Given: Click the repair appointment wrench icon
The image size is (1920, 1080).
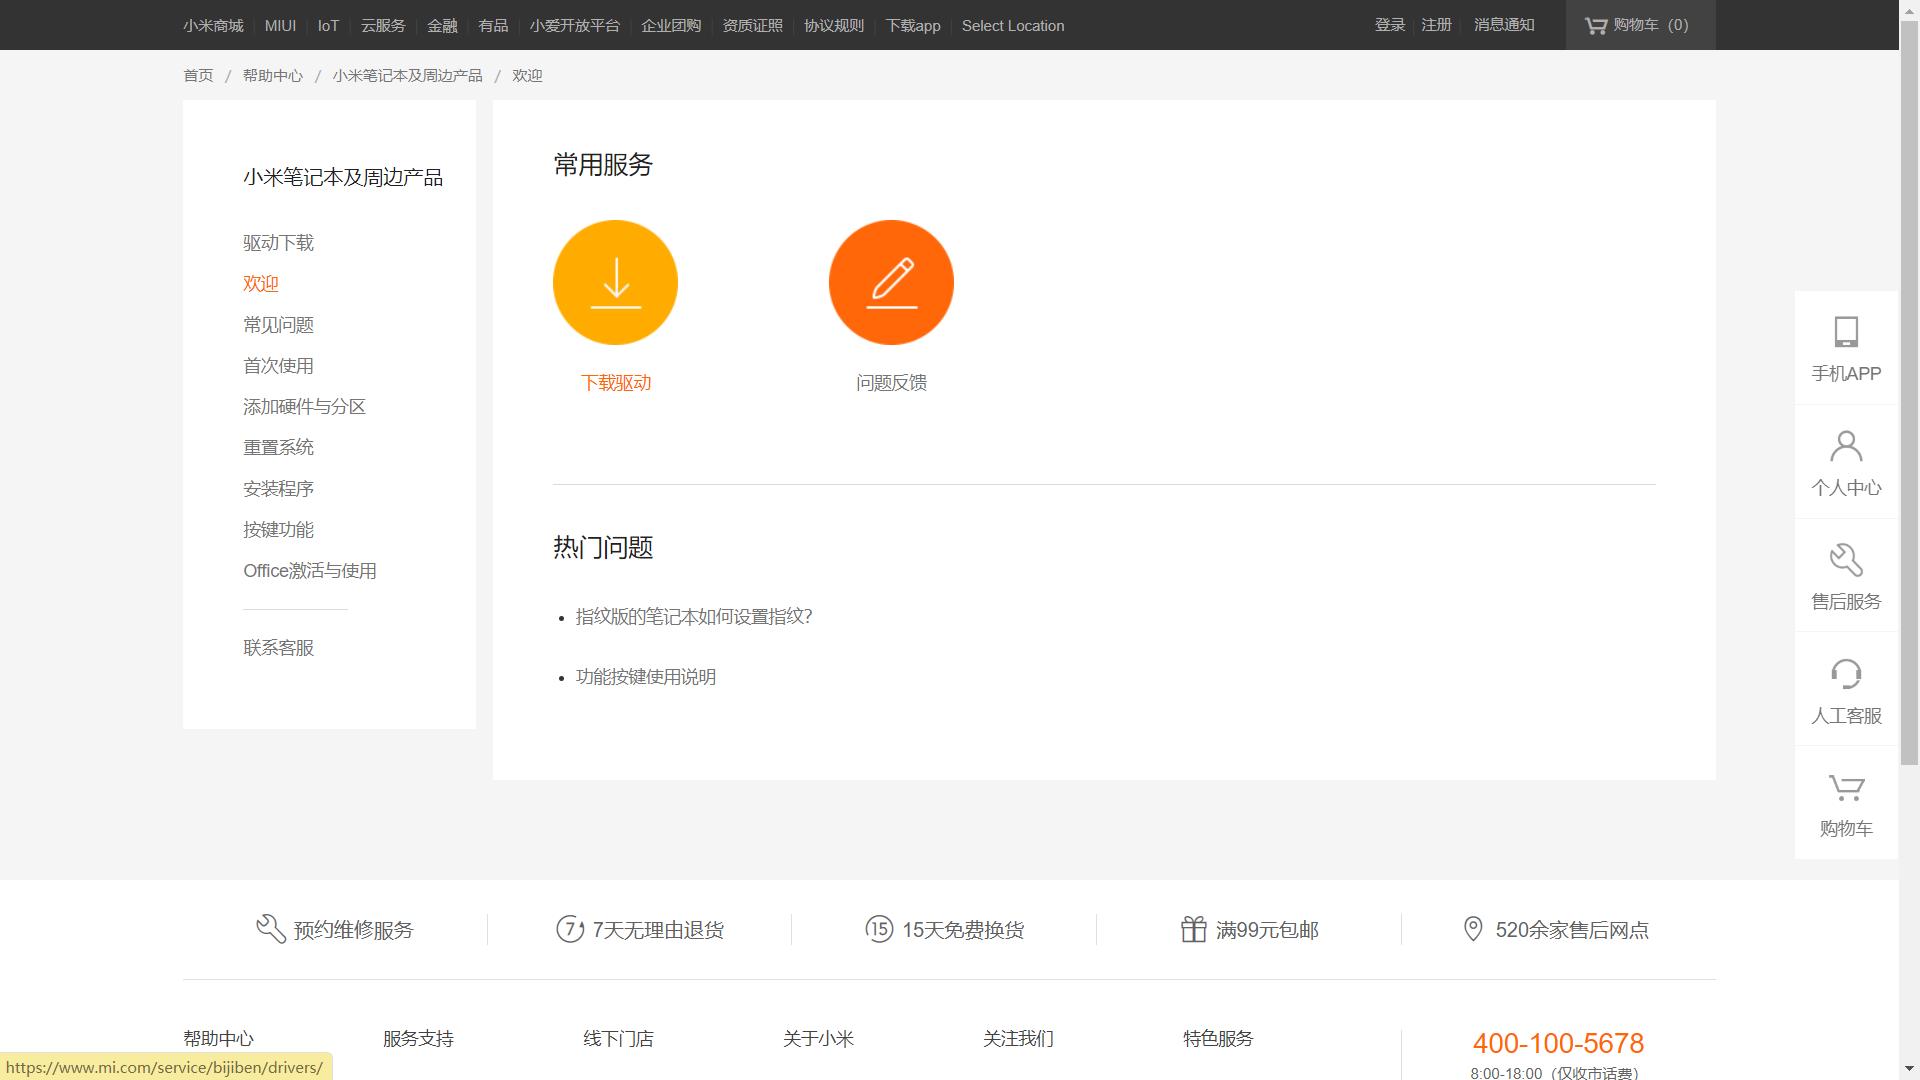Looking at the screenshot, I should (x=270, y=929).
